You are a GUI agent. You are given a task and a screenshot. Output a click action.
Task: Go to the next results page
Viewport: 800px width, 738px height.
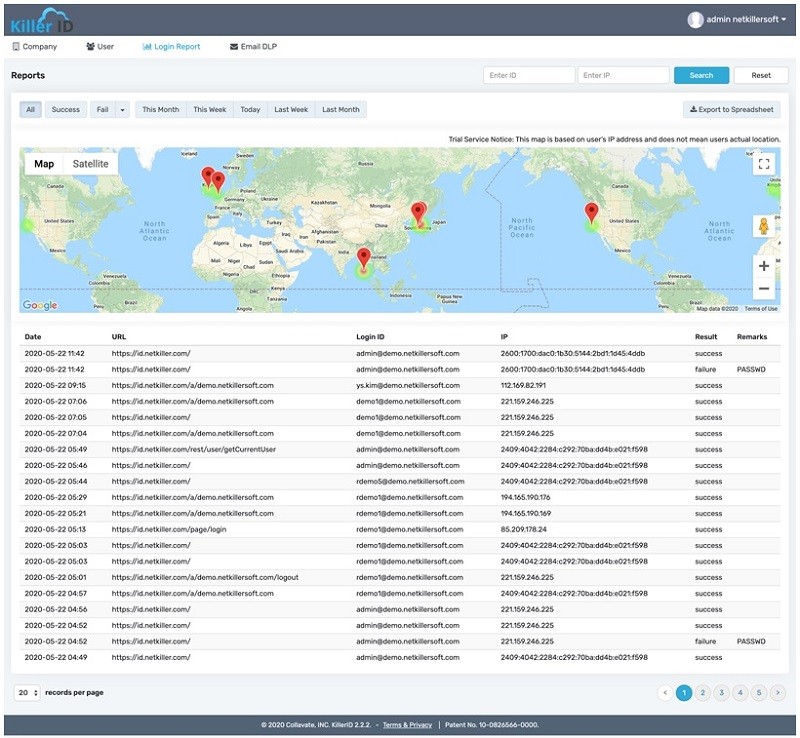click(778, 693)
